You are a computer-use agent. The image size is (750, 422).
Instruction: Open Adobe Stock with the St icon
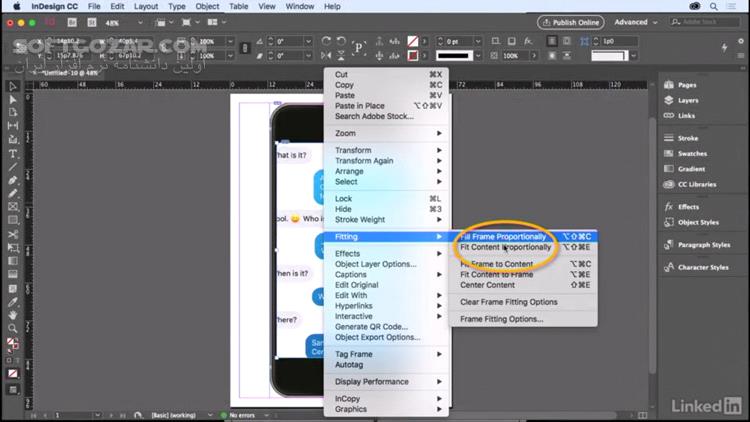[92, 22]
